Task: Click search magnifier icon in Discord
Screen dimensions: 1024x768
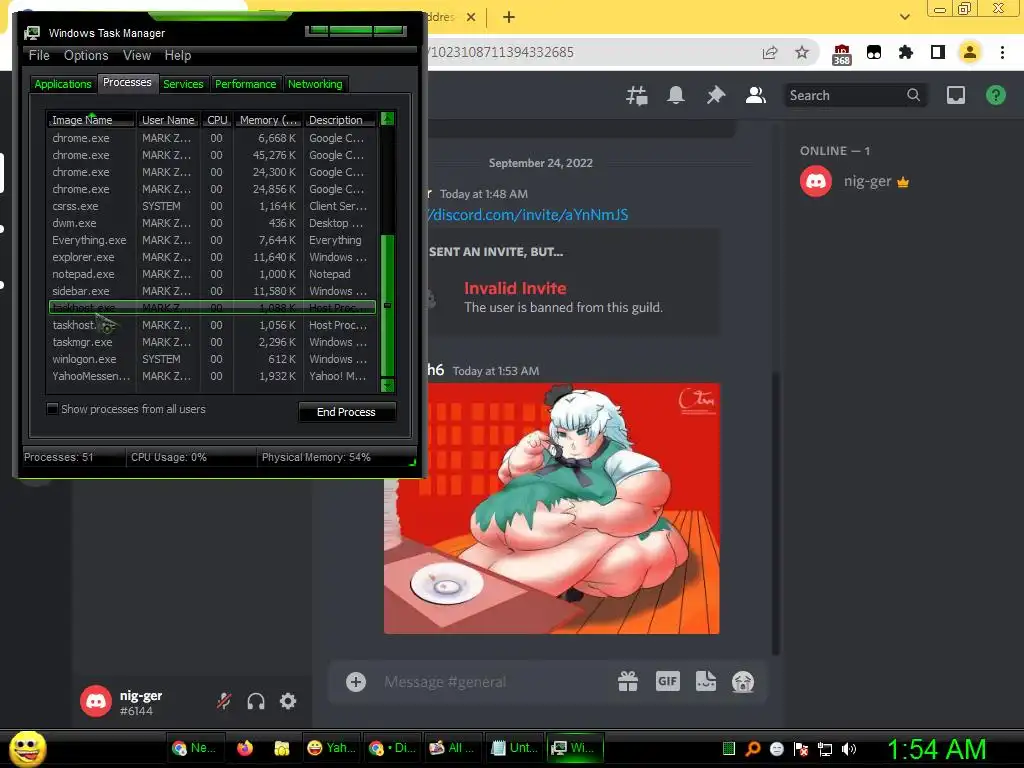Action: (913, 95)
